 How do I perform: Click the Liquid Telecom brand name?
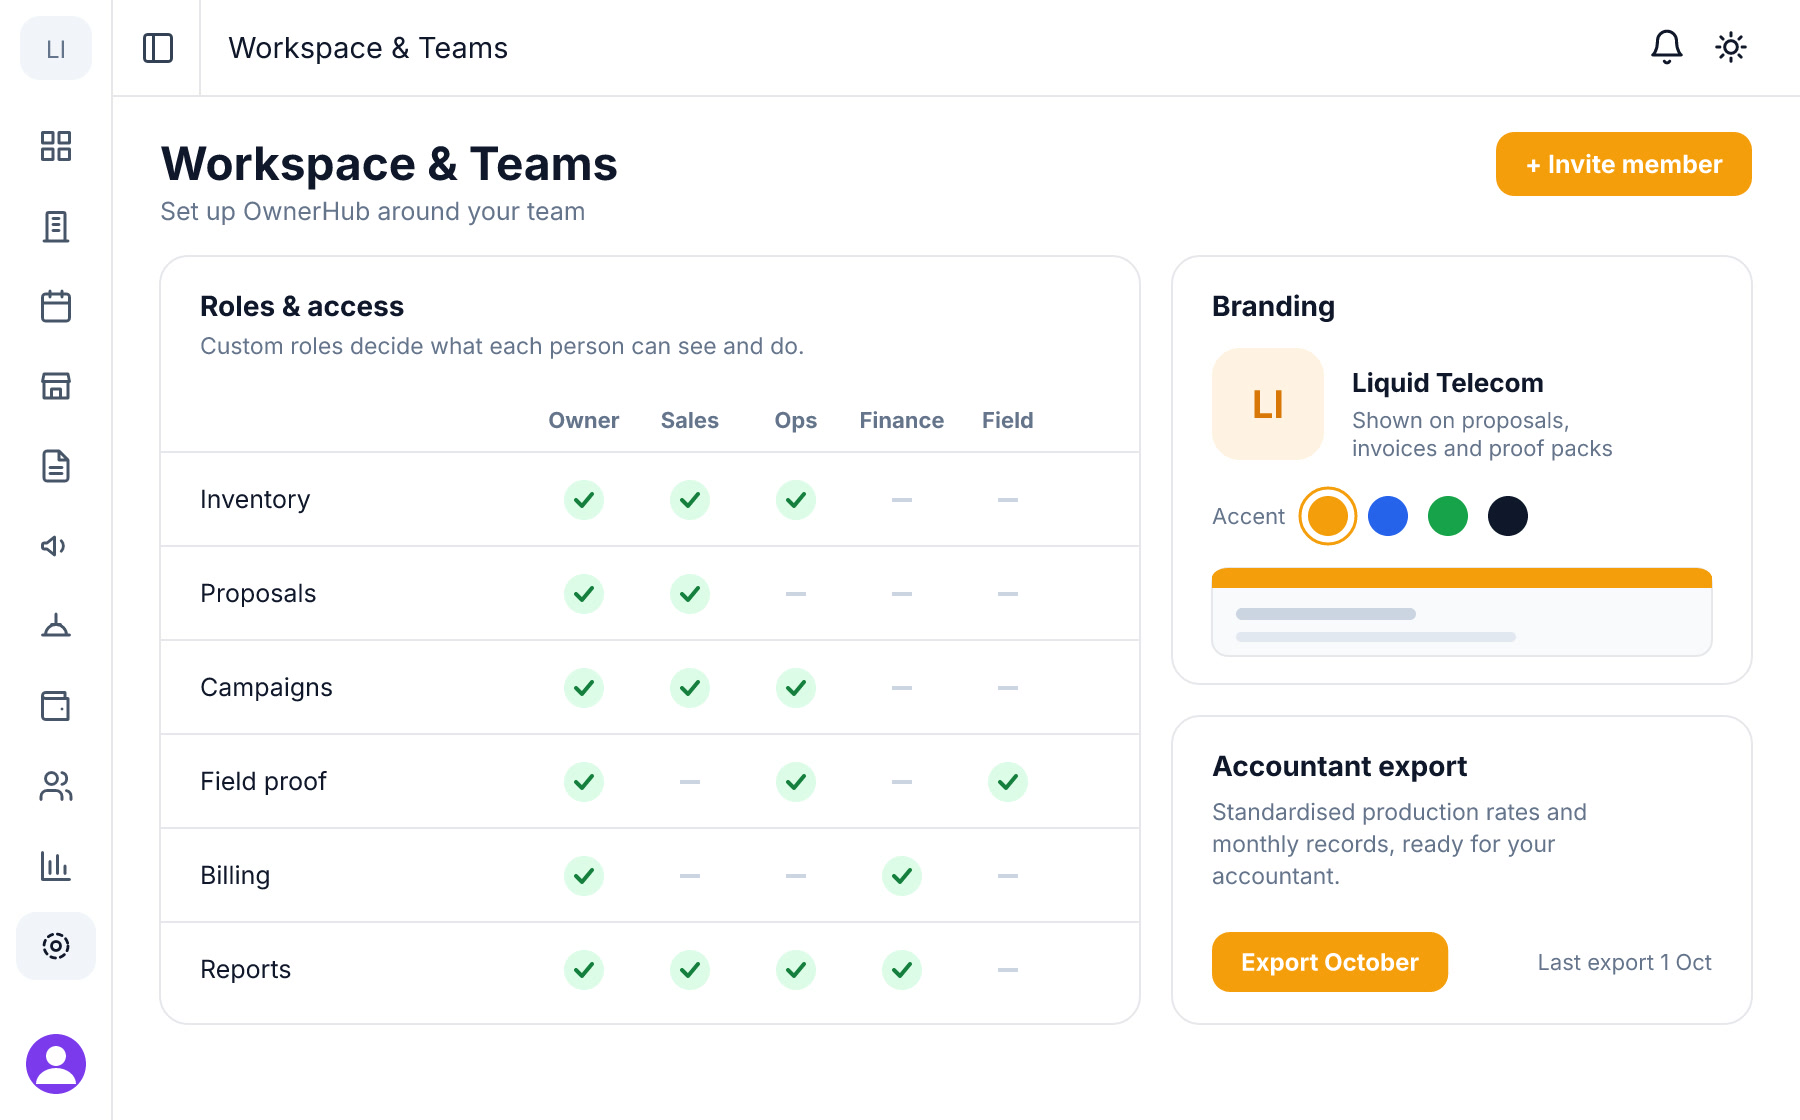(1448, 383)
